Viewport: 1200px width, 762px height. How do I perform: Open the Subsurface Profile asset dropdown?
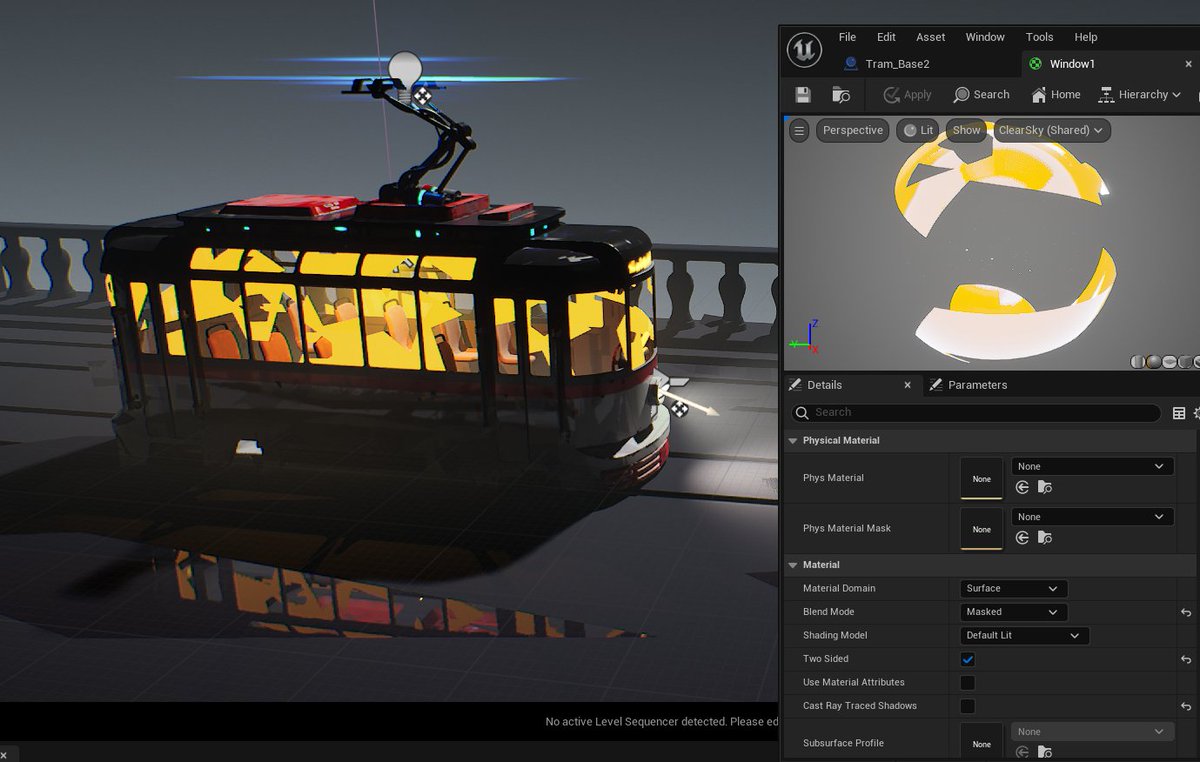click(1092, 732)
